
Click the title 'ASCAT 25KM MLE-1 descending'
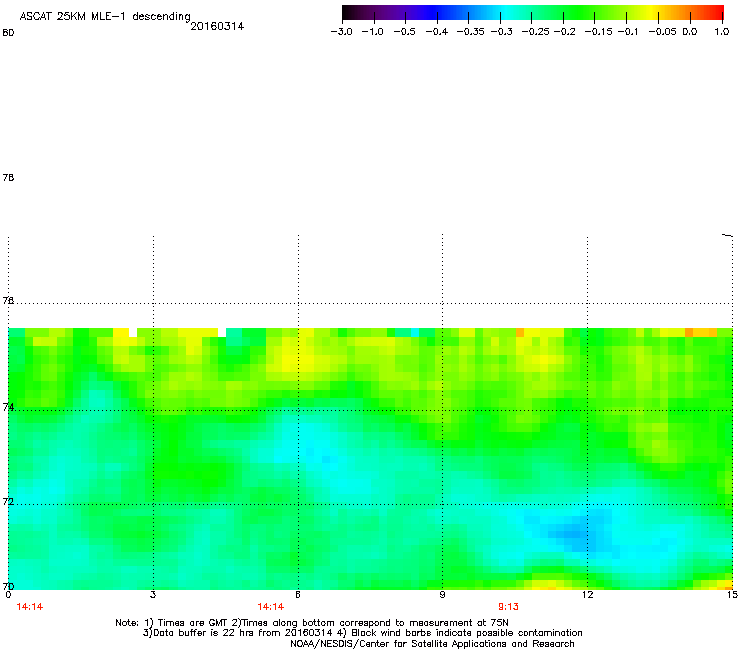click(105, 16)
